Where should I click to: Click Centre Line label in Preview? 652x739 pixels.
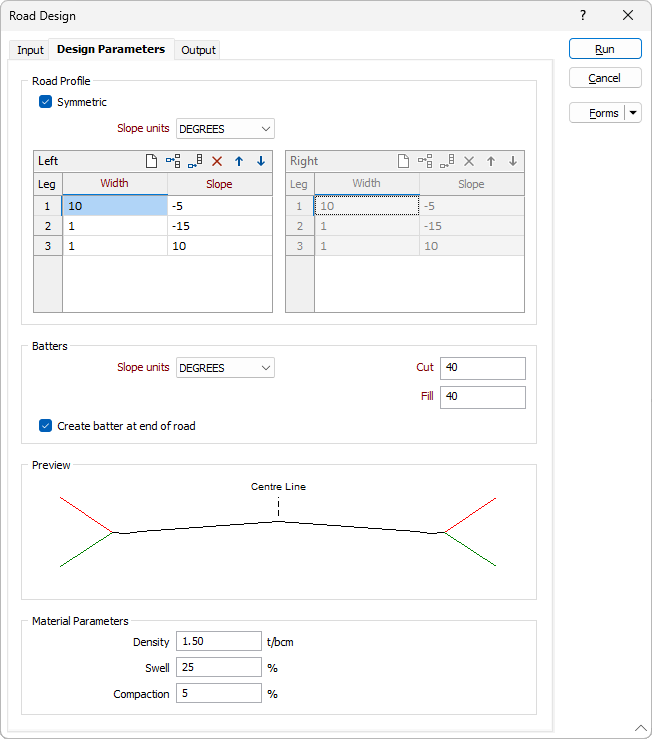[x=278, y=487]
